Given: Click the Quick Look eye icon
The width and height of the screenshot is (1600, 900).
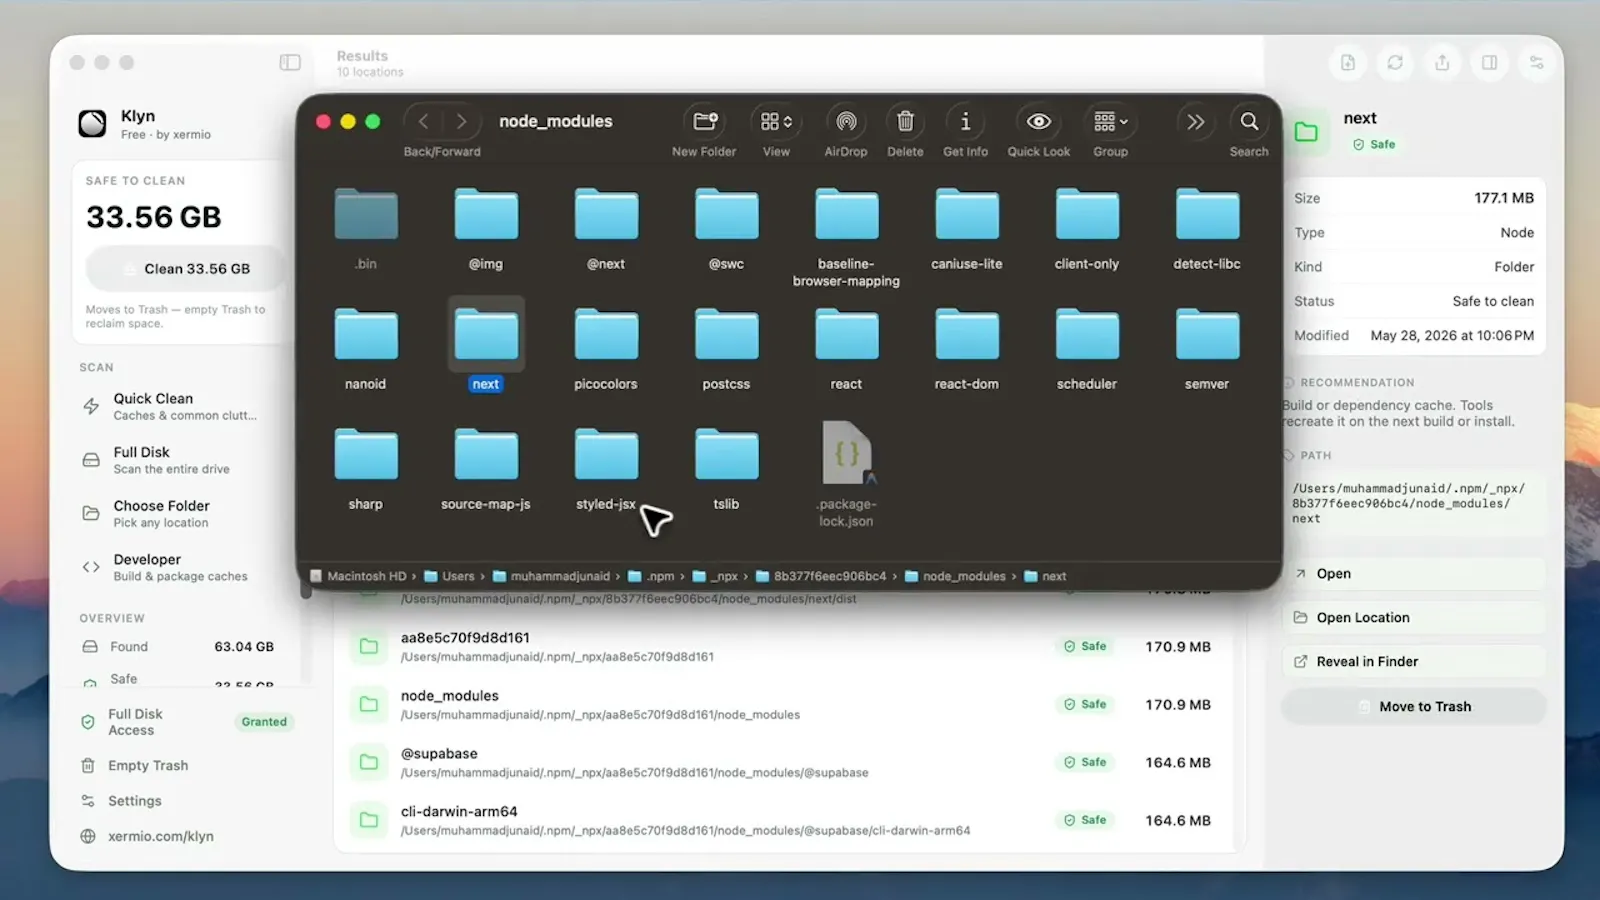Looking at the screenshot, I should pos(1039,121).
